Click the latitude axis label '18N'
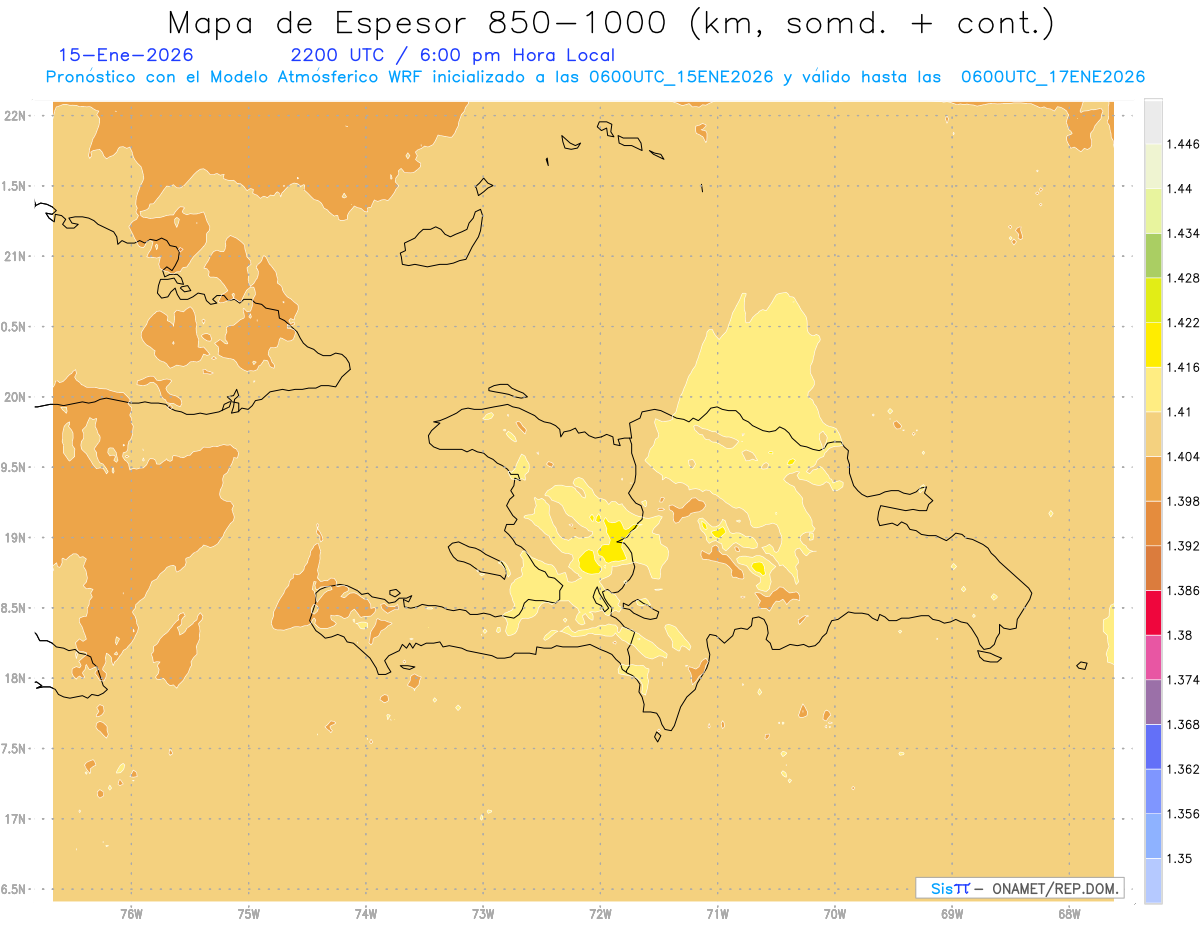This screenshot has height=927, width=1200. (15, 679)
